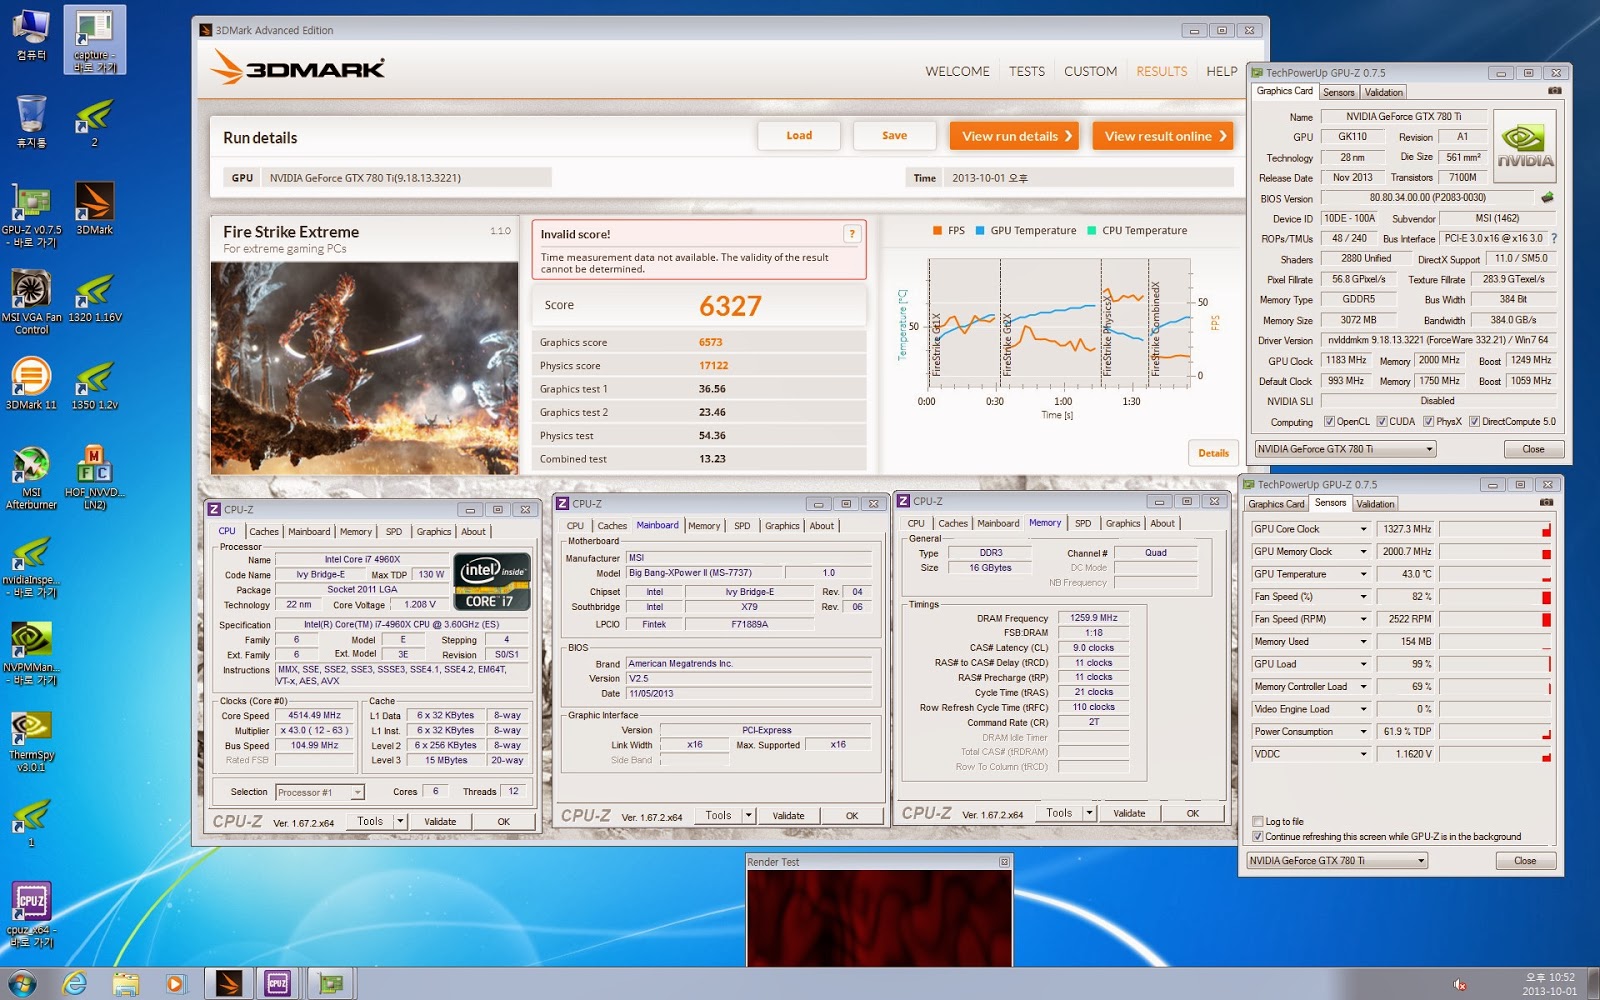Click Validate in CPU-Z Mainboard window
The width and height of the screenshot is (1600, 1000).
[788, 816]
